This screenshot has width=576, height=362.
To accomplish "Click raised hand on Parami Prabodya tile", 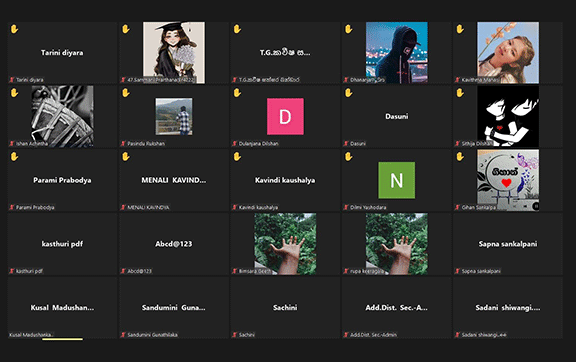I will (14, 157).
